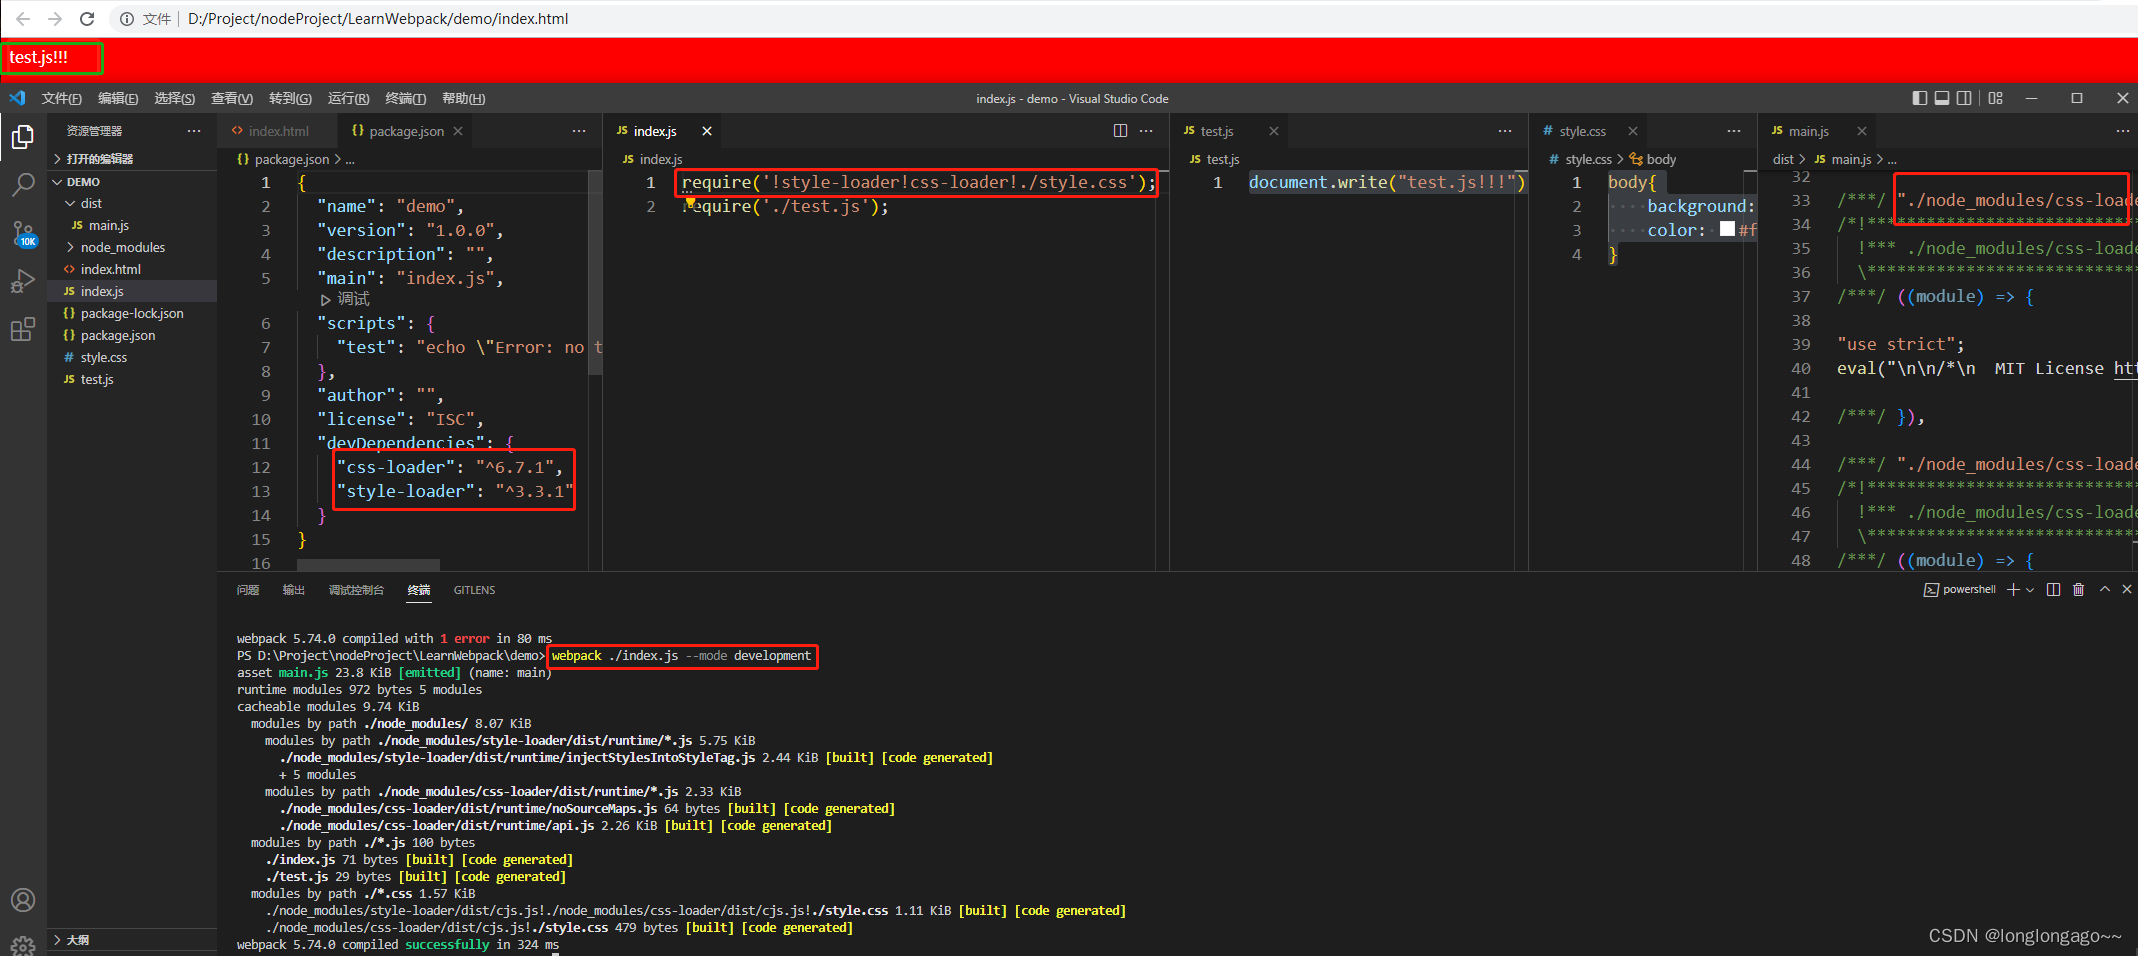Toggle bottom panel visibility
This screenshot has width=2138, height=956.
coord(1942,98)
